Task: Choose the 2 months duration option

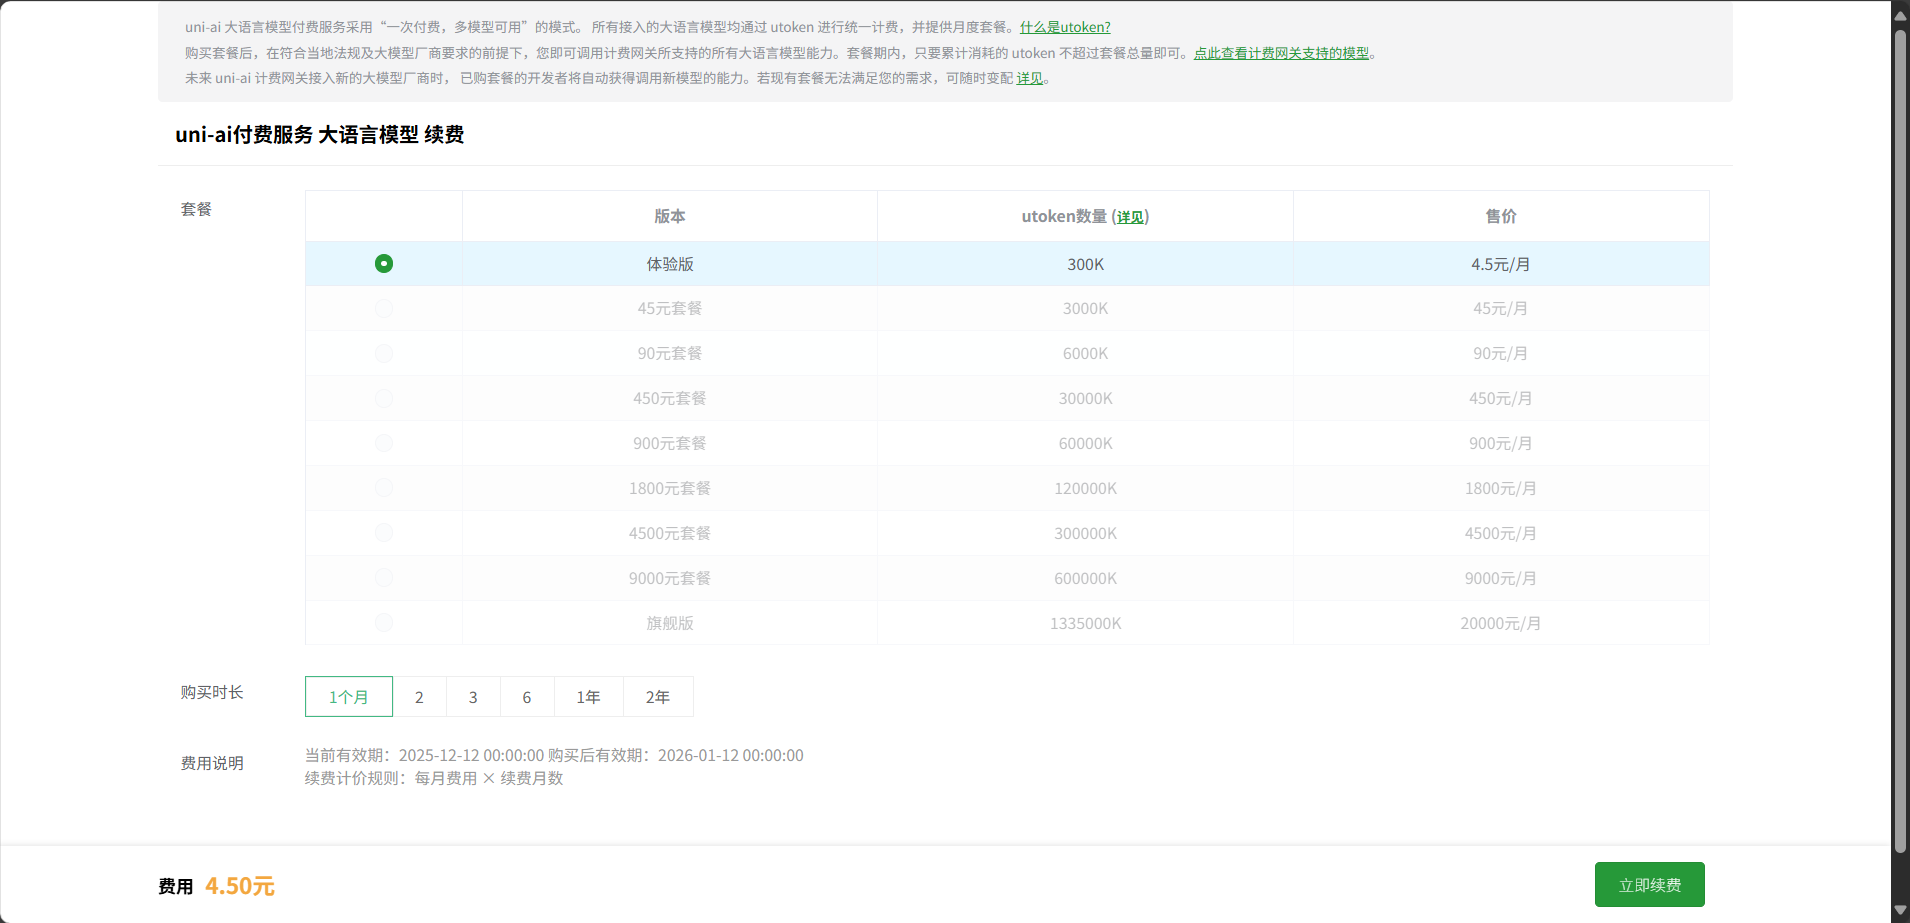Action: (x=419, y=697)
